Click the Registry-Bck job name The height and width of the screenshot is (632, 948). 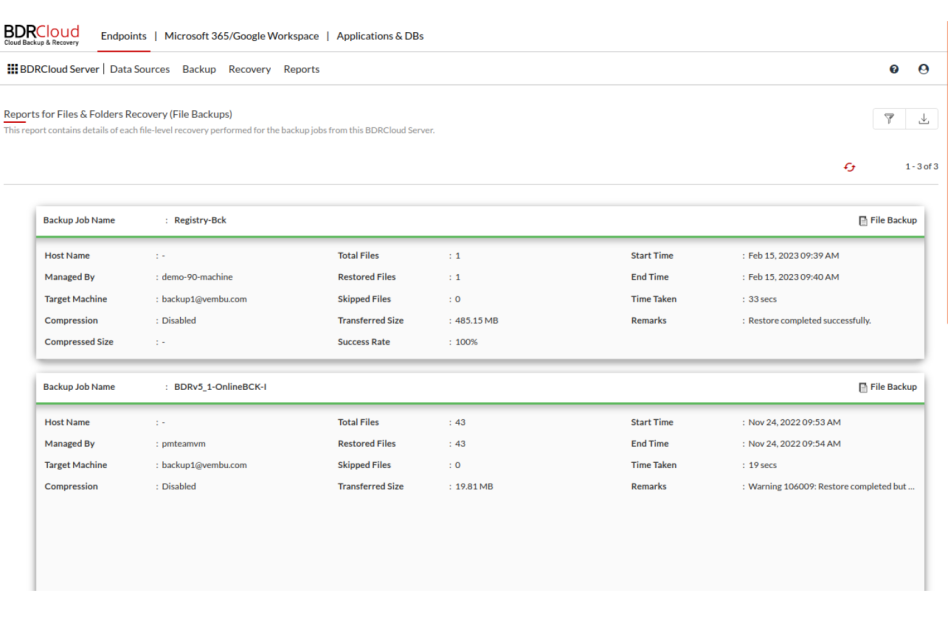point(200,220)
